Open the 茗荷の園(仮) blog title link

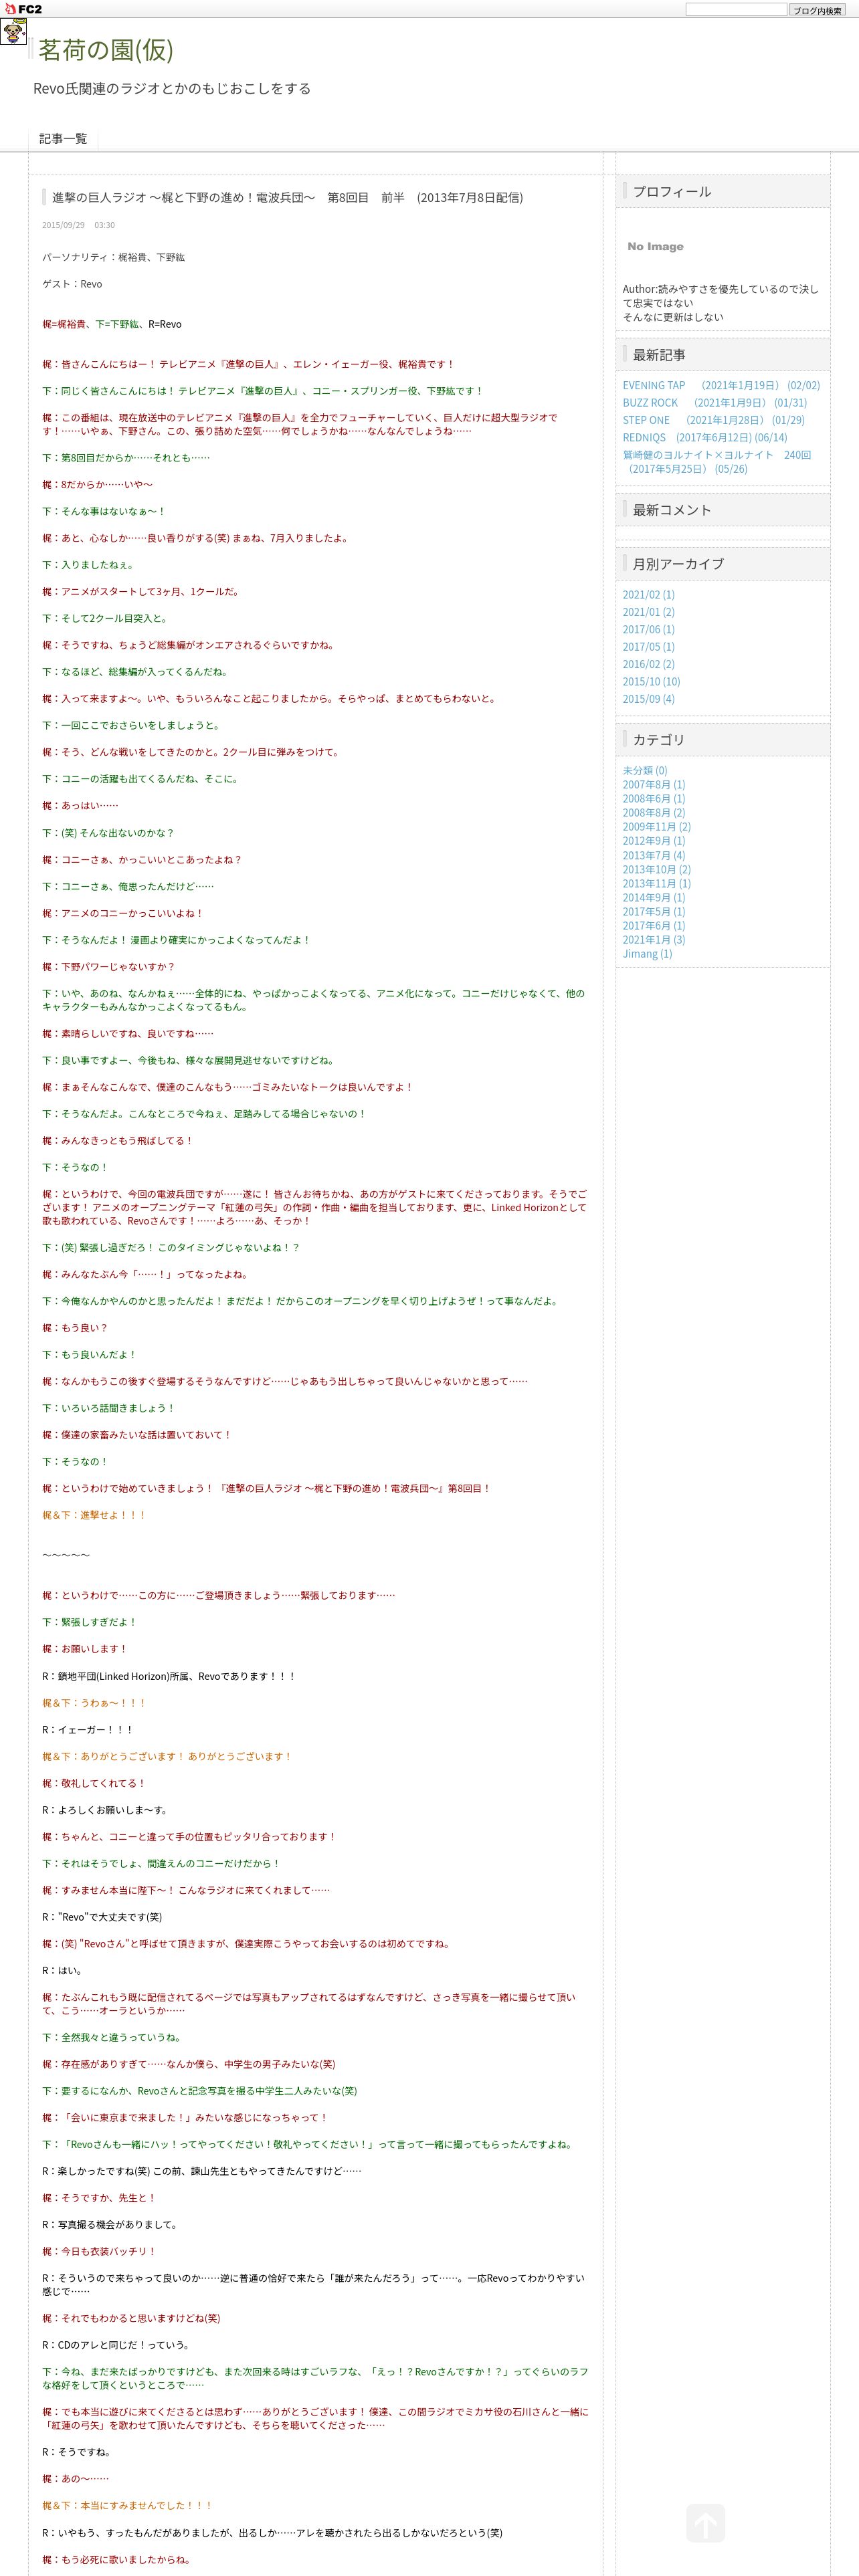[106, 49]
